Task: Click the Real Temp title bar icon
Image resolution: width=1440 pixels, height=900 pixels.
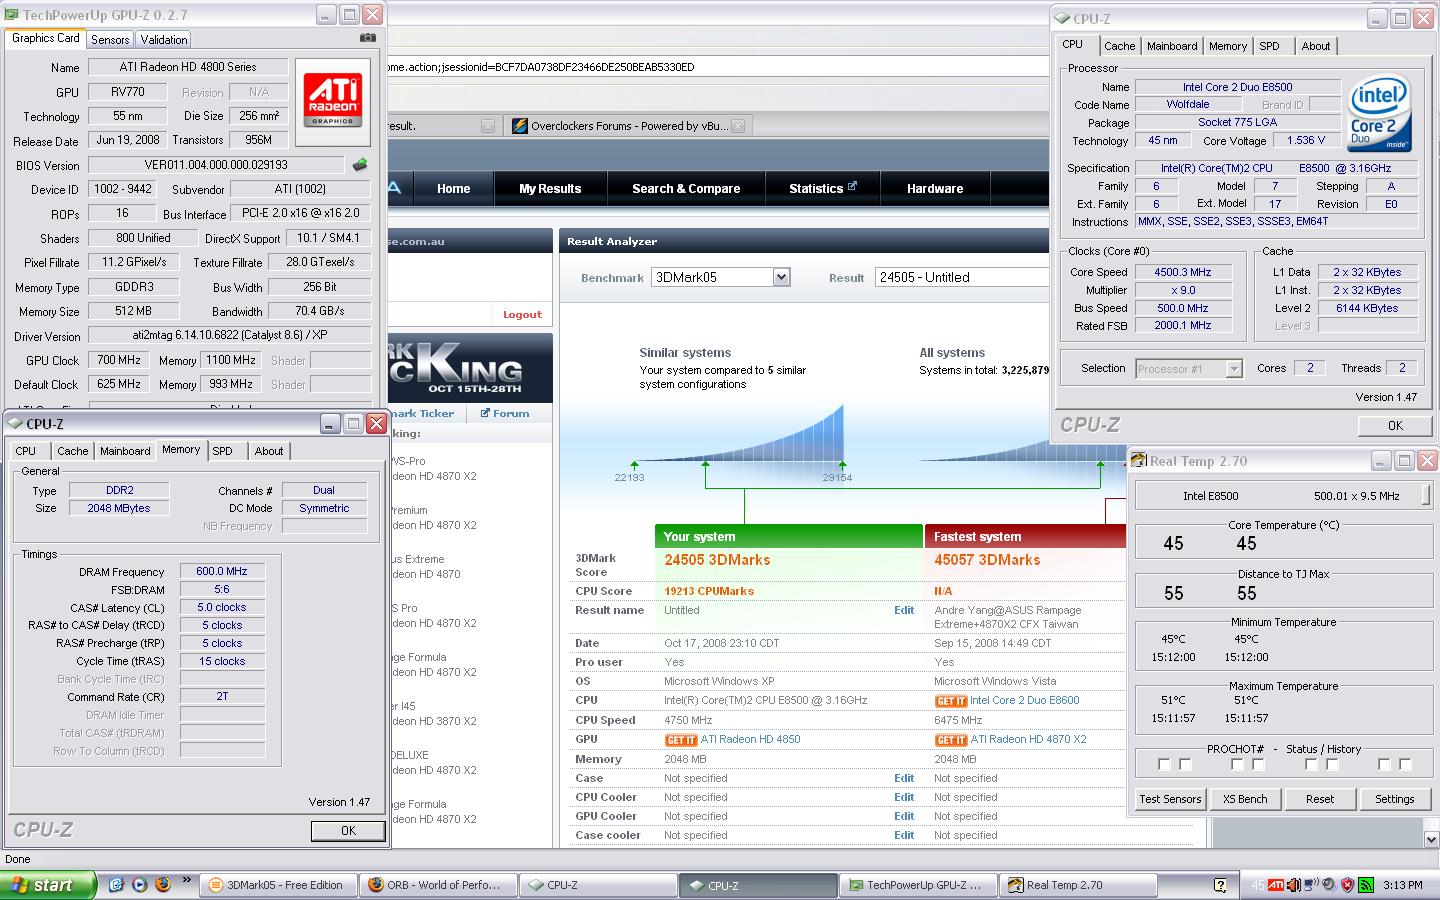Action: tap(1138, 461)
